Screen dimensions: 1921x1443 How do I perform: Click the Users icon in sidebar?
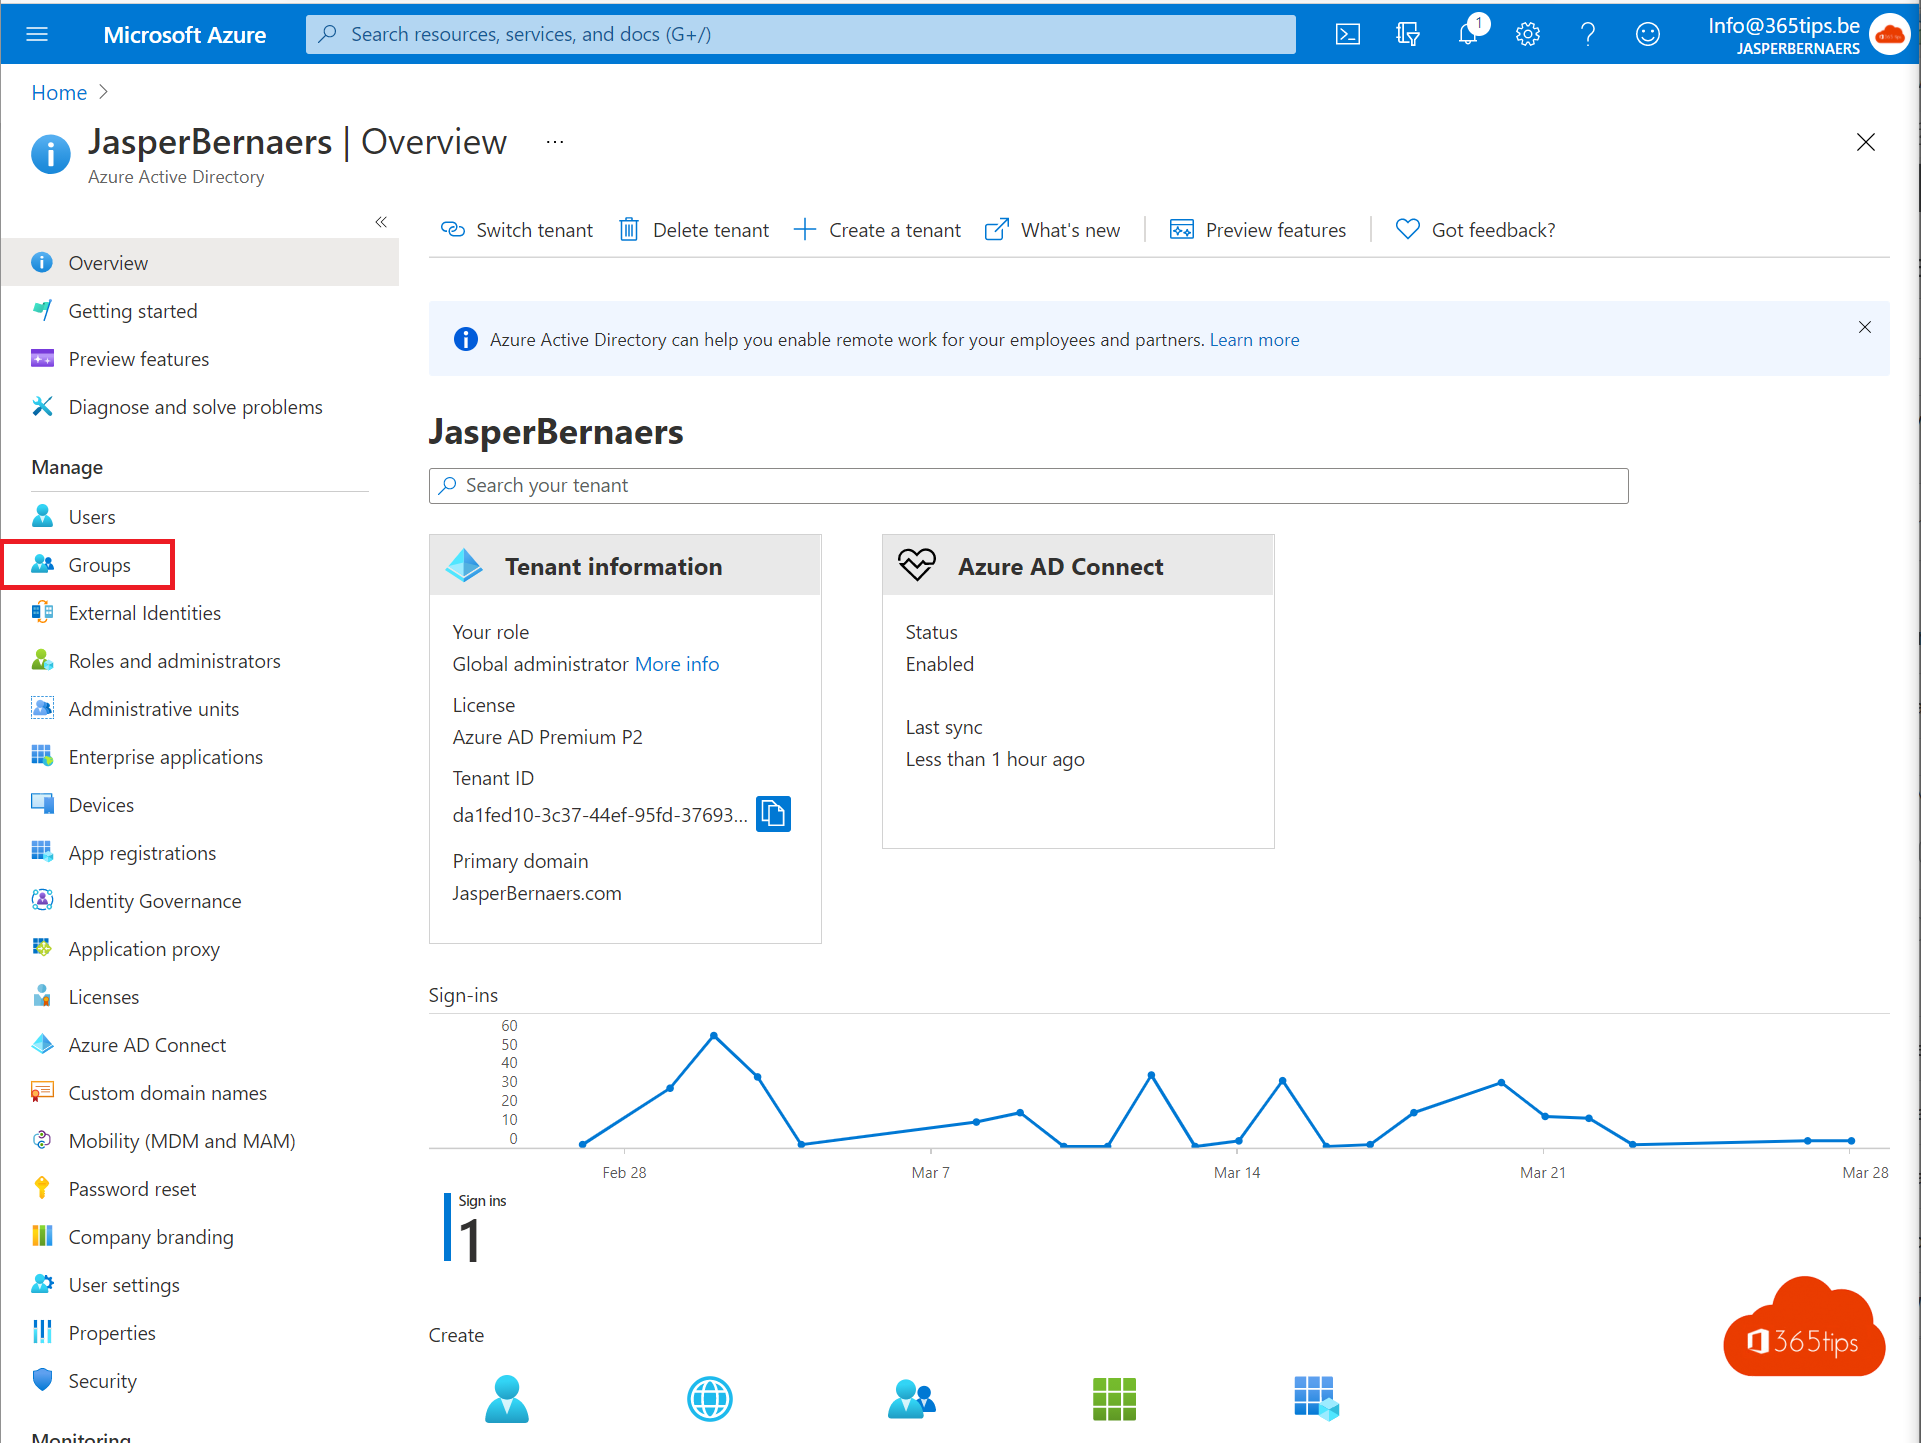coord(41,515)
